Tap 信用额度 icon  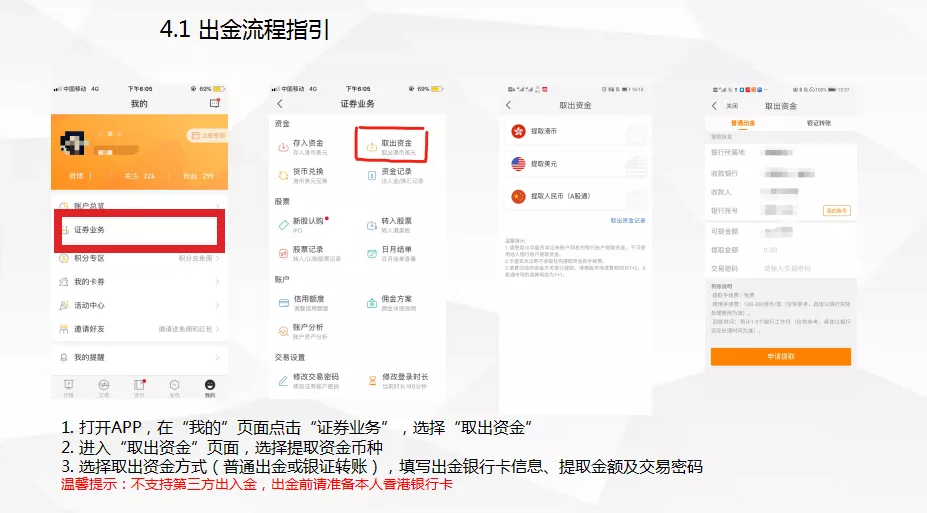pos(283,303)
